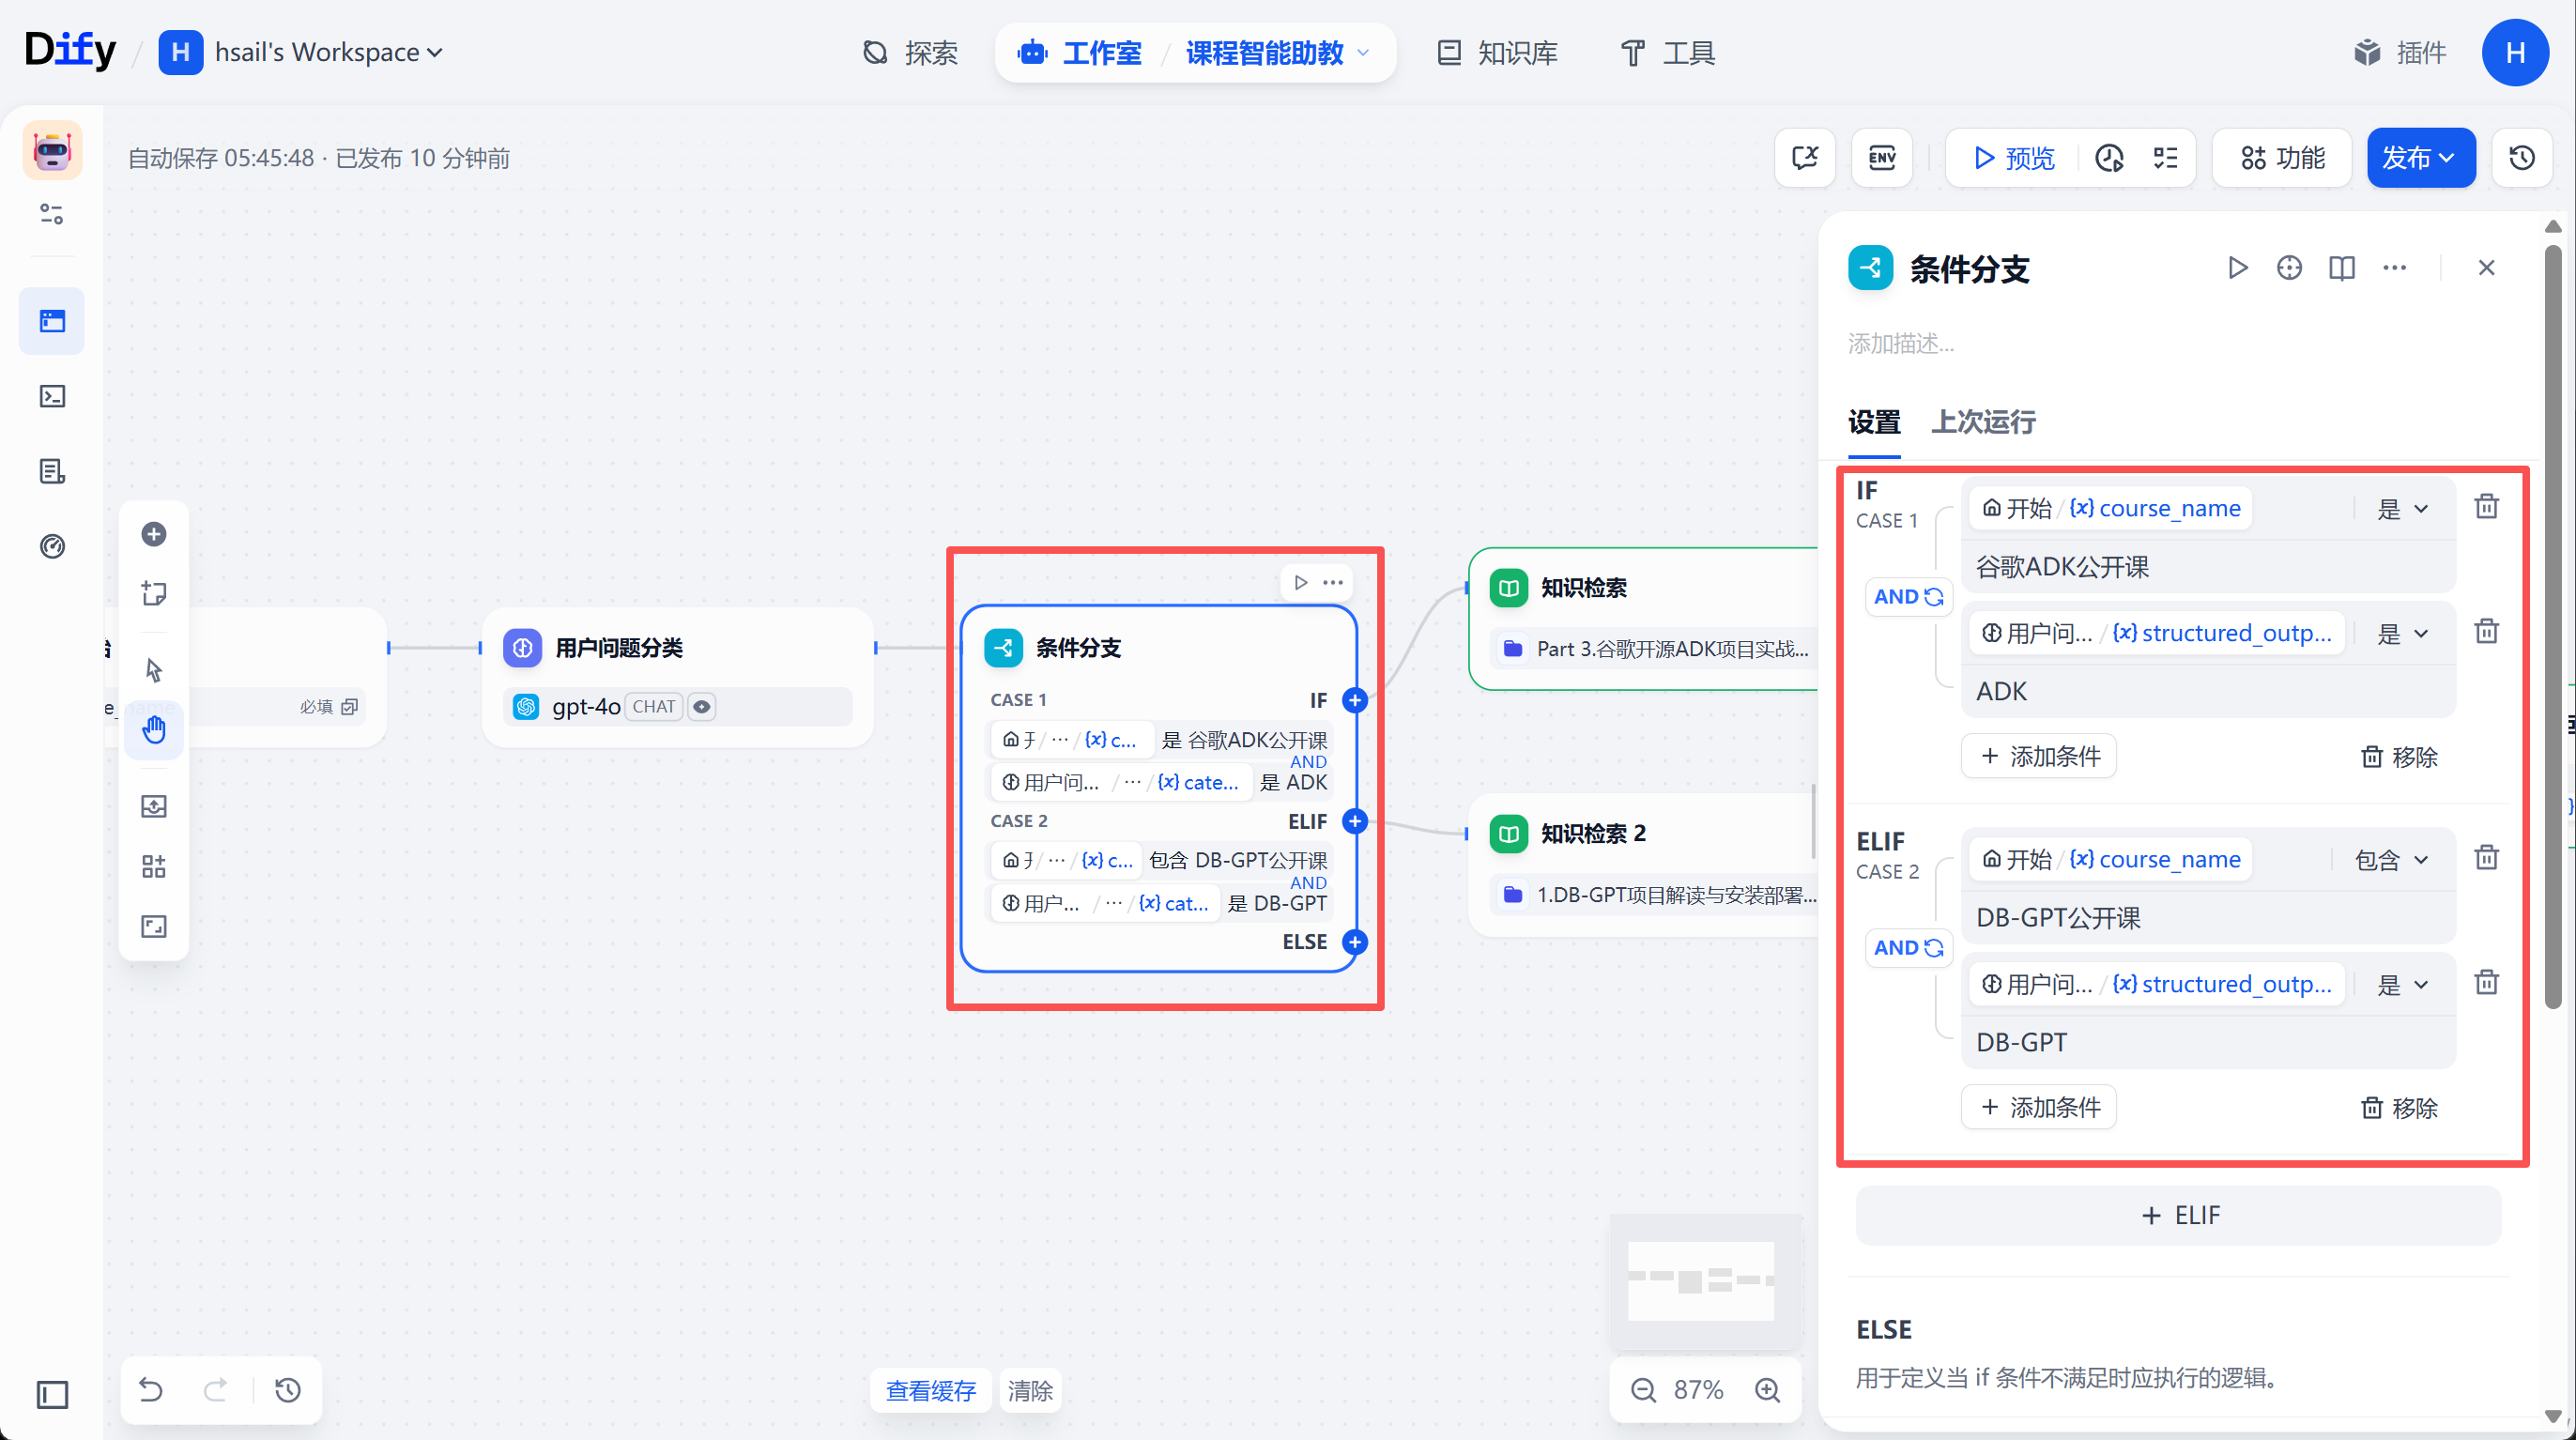Select the orchestrate workflow sidebar icon
This screenshot has height=1440, width=2576.
point(52,321)
